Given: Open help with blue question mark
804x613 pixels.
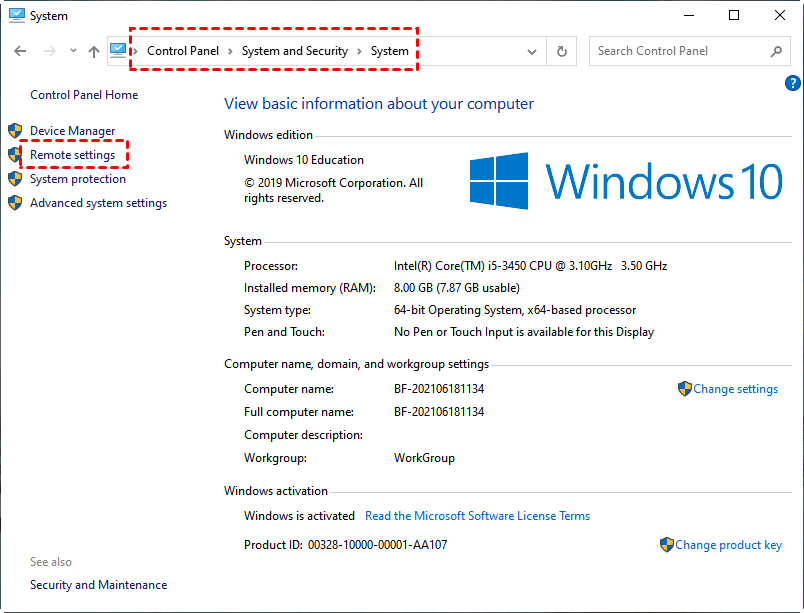Looking at the screenshot, I should pyautogui.click(x=792, y=83).
